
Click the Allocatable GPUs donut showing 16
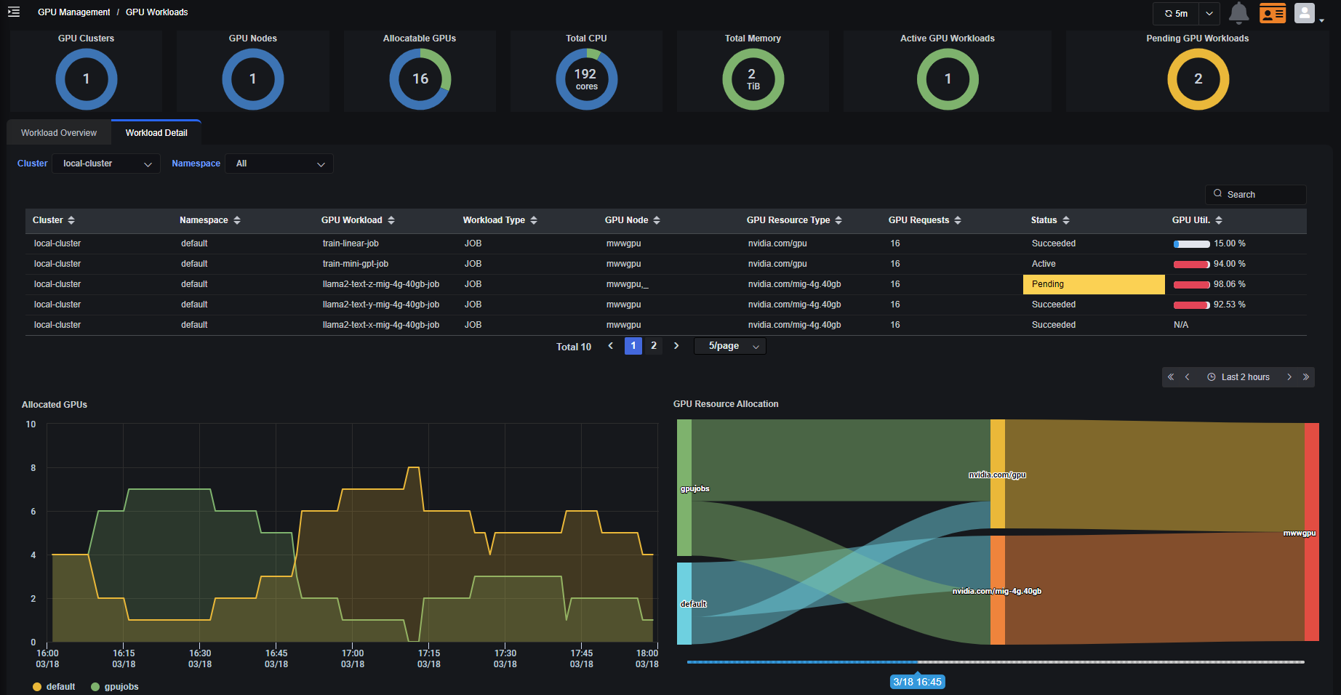point(420,79)
